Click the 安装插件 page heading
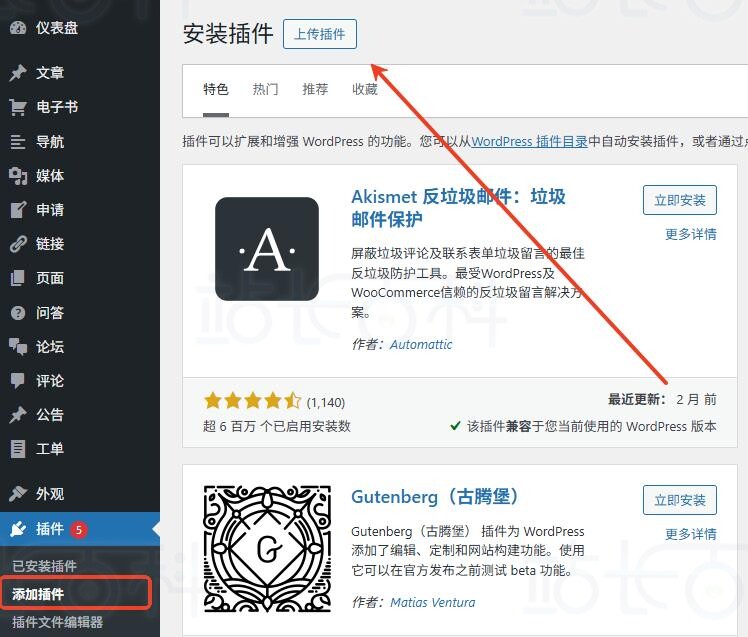The width and height of the screenshot is (748, 637). pos(228,34)
